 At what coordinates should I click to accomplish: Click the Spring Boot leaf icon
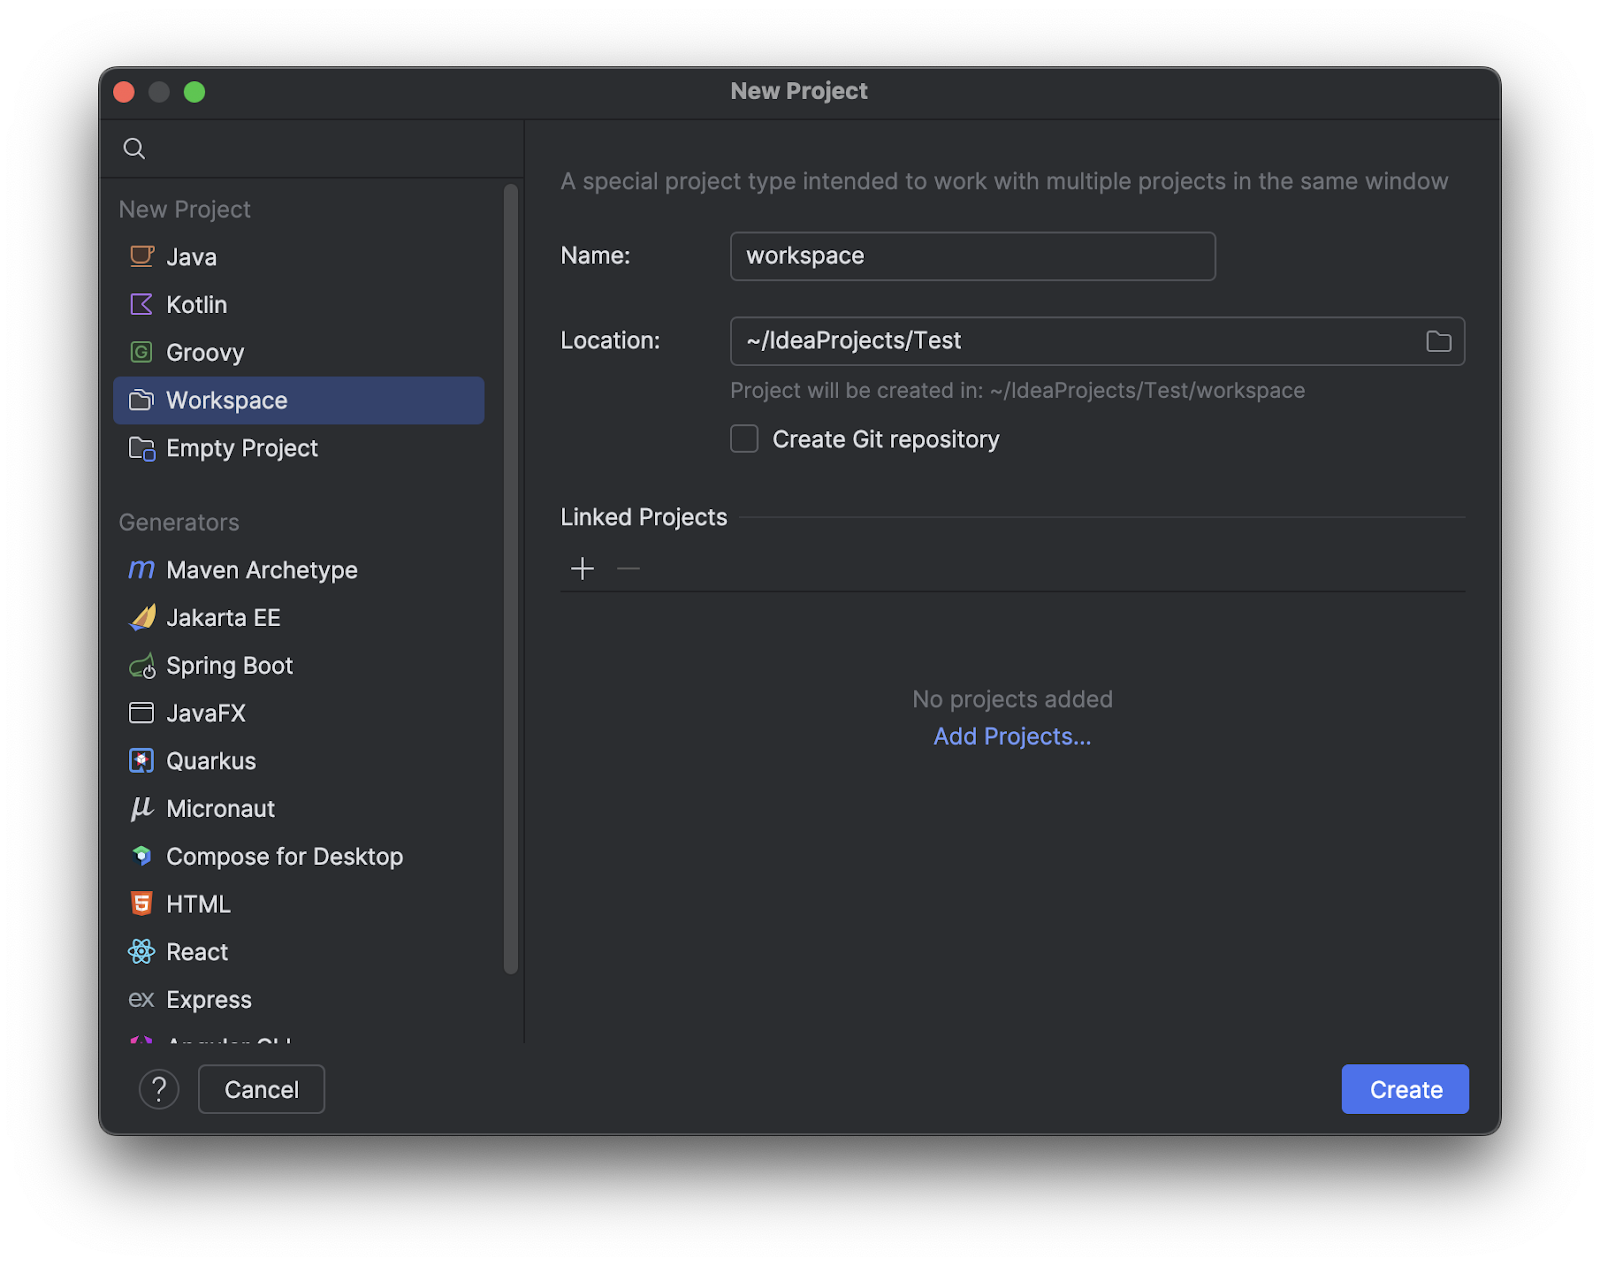coord(142,666)
